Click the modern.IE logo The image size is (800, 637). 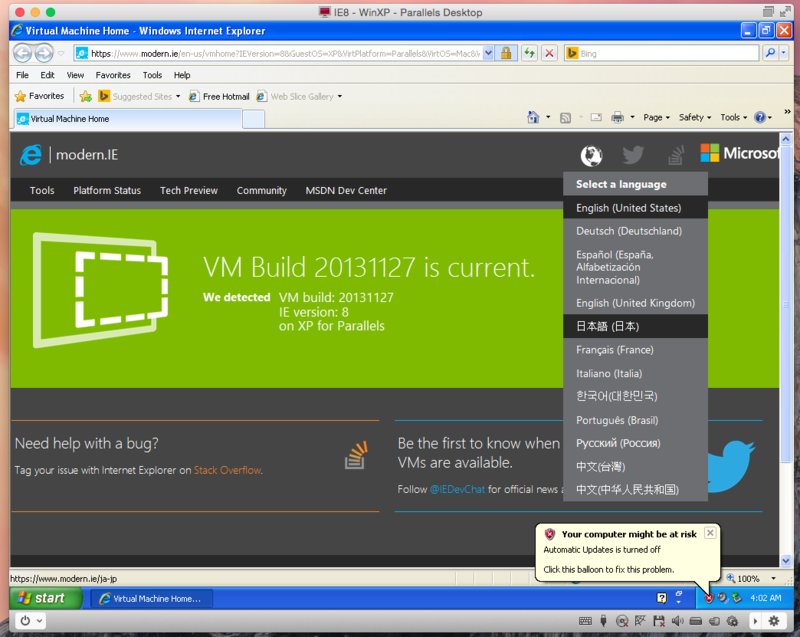69,155
